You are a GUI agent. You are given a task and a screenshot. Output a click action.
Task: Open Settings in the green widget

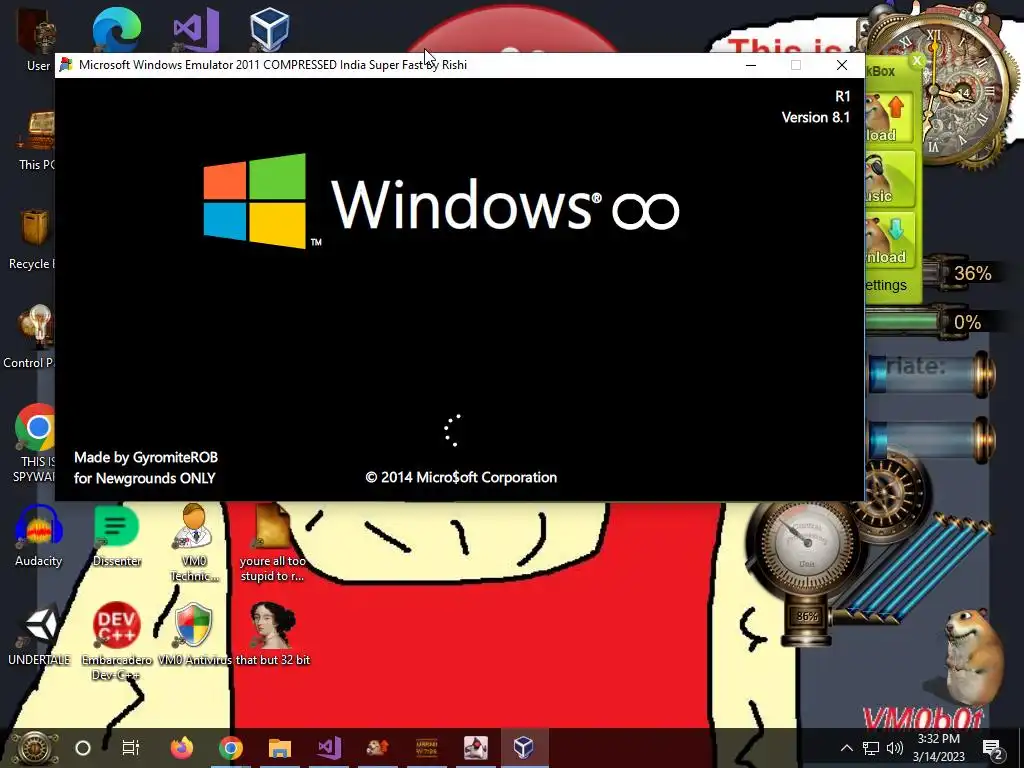(x=886, y=285)
